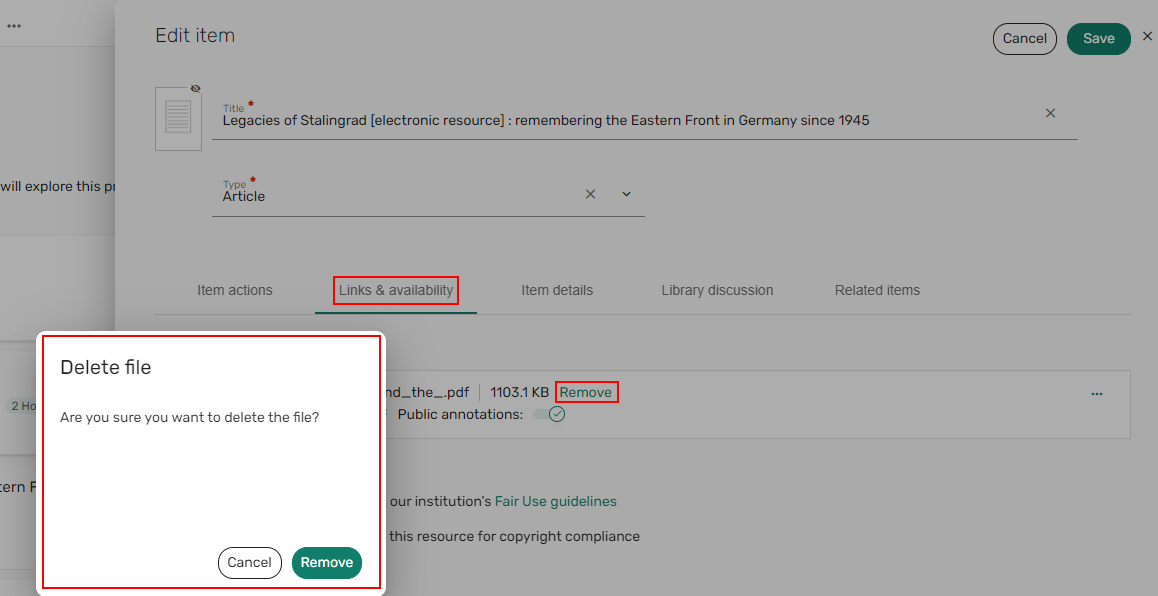Clear the Type field with its X icon
The image size is (1158, 596).
[x=590, y=194]
